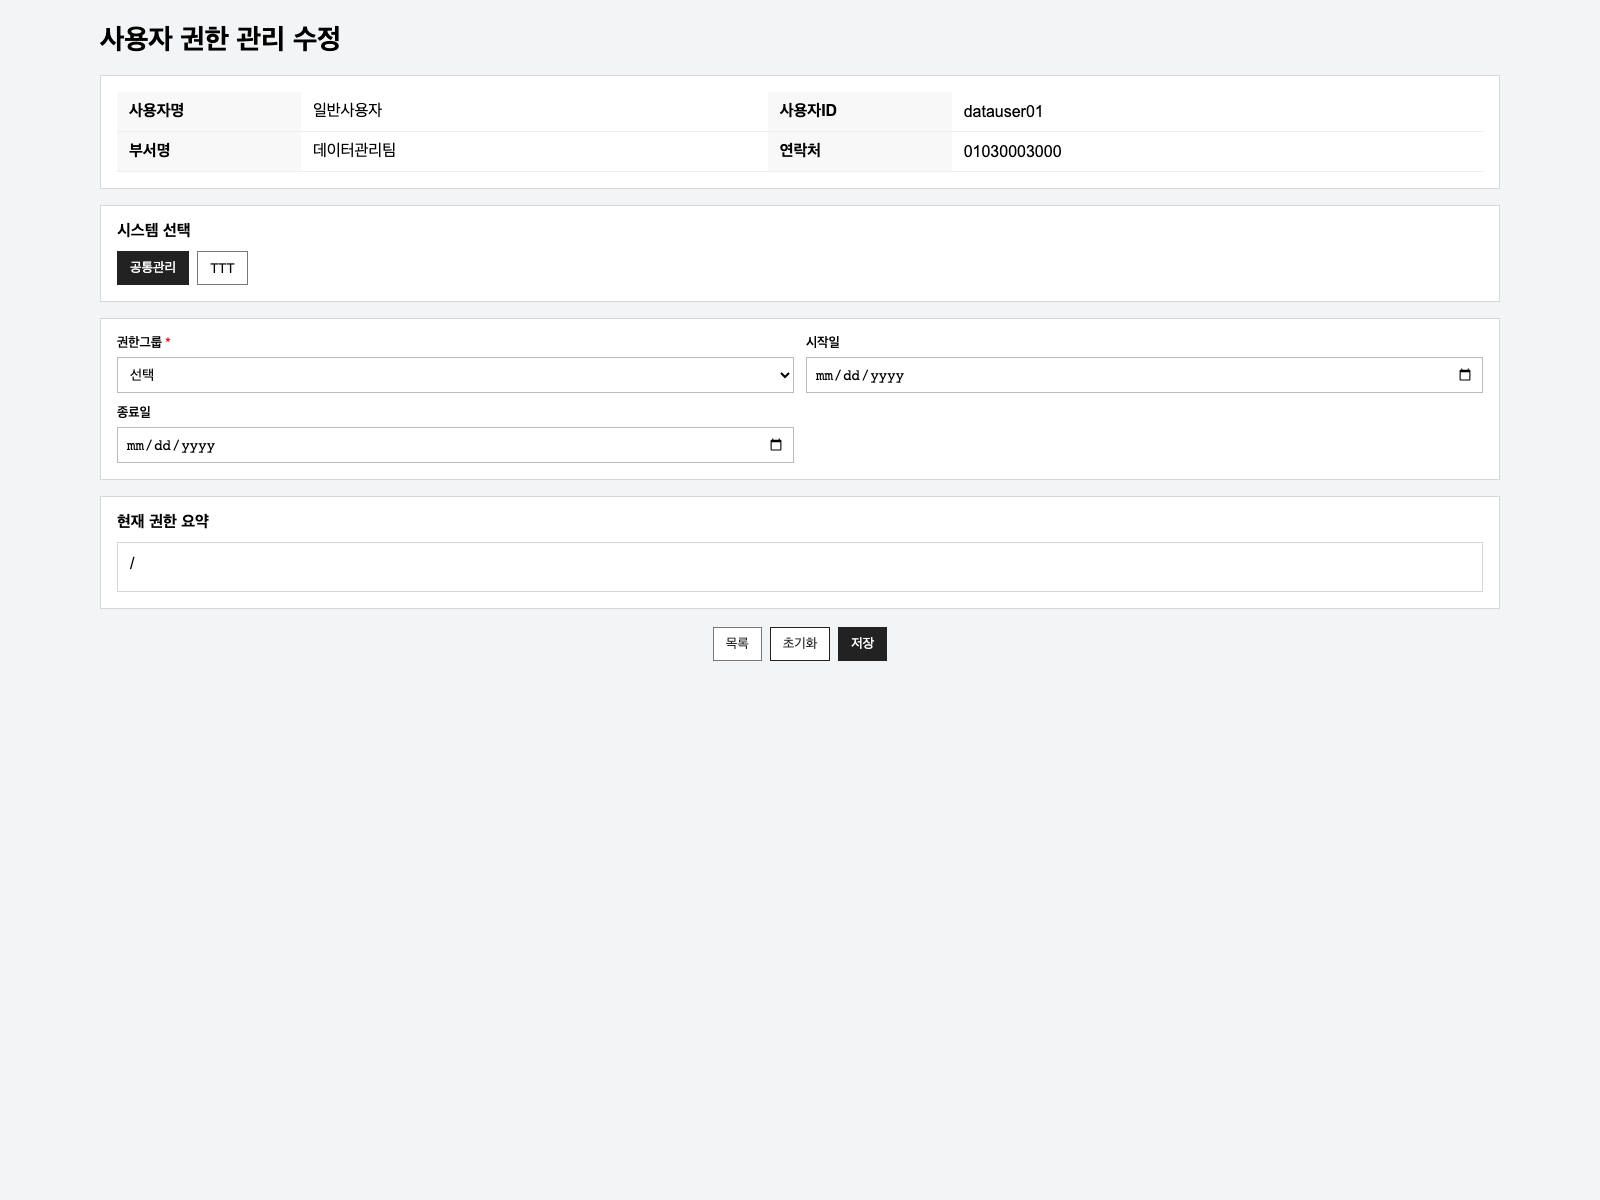This screenshot has height=1200, width=1600.
Task: Switch to the TTT system tab
Action: coord(222,268)
